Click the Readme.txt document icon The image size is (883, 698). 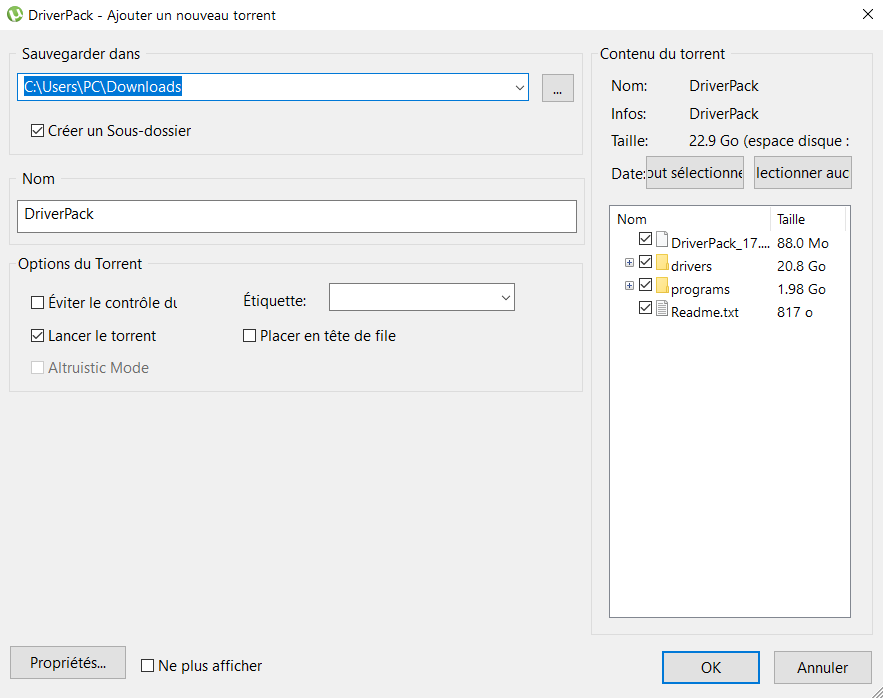click(x=662, y=308)
